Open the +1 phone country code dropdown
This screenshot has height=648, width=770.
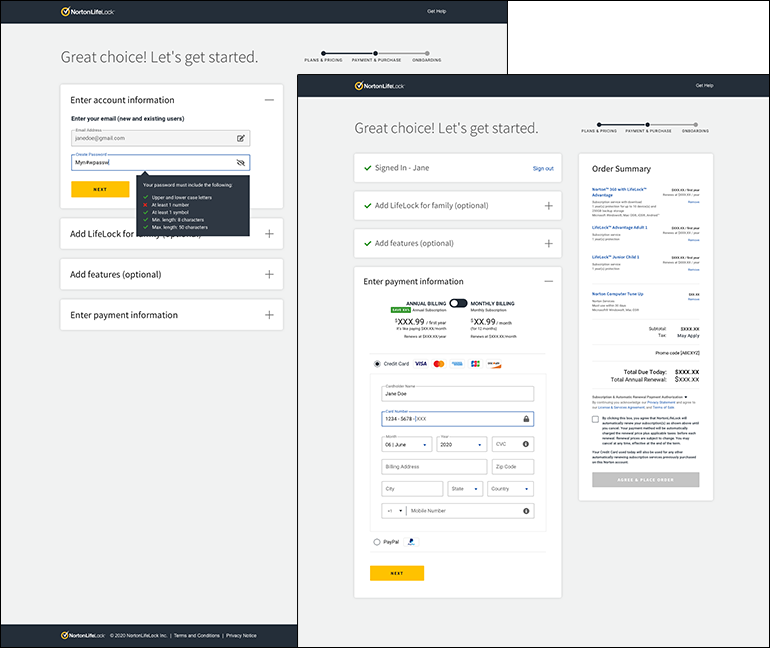pyautogui.click(x=394, y=511)
